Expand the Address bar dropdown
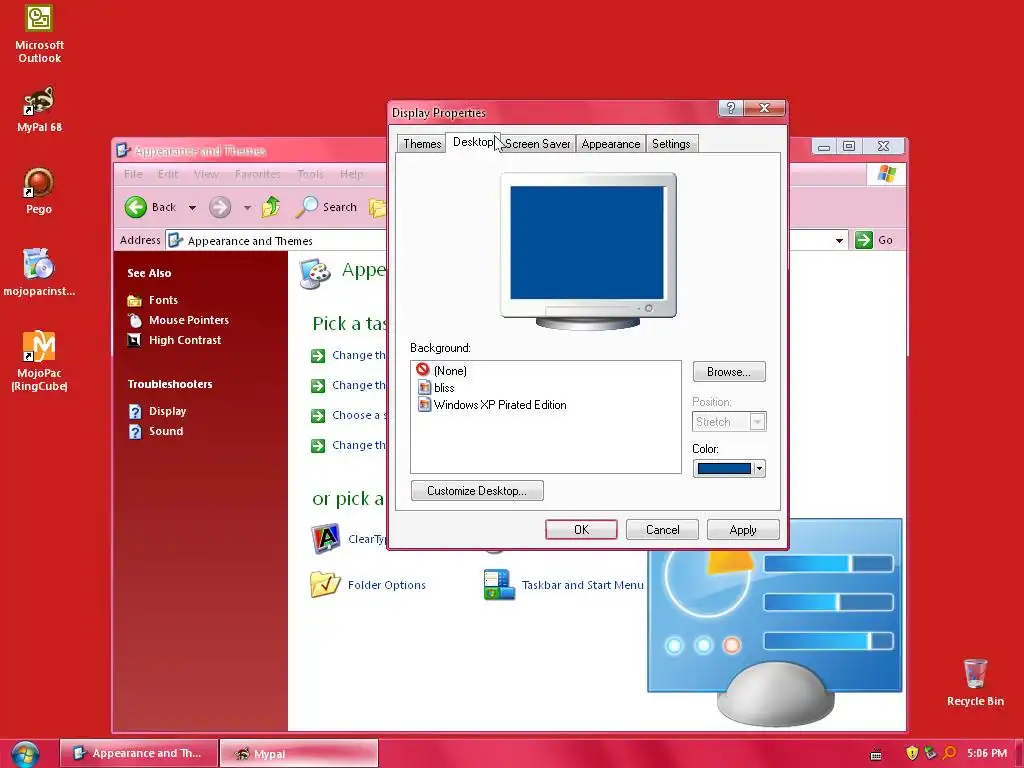 (839, 240)
